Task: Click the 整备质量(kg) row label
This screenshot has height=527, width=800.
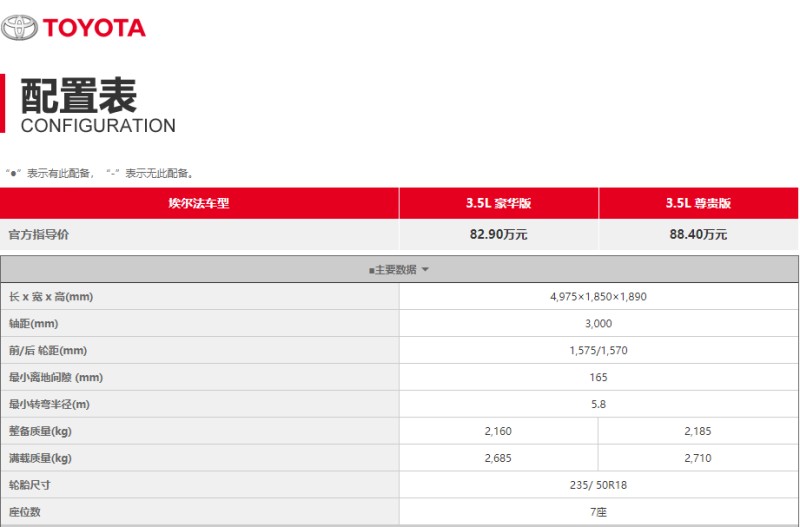Action: [x=40, y=431]
